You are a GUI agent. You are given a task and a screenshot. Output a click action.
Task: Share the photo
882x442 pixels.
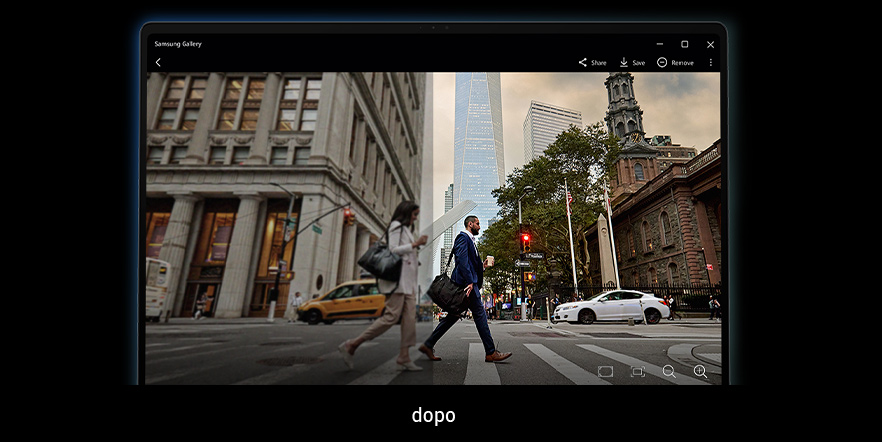(592, 62)
